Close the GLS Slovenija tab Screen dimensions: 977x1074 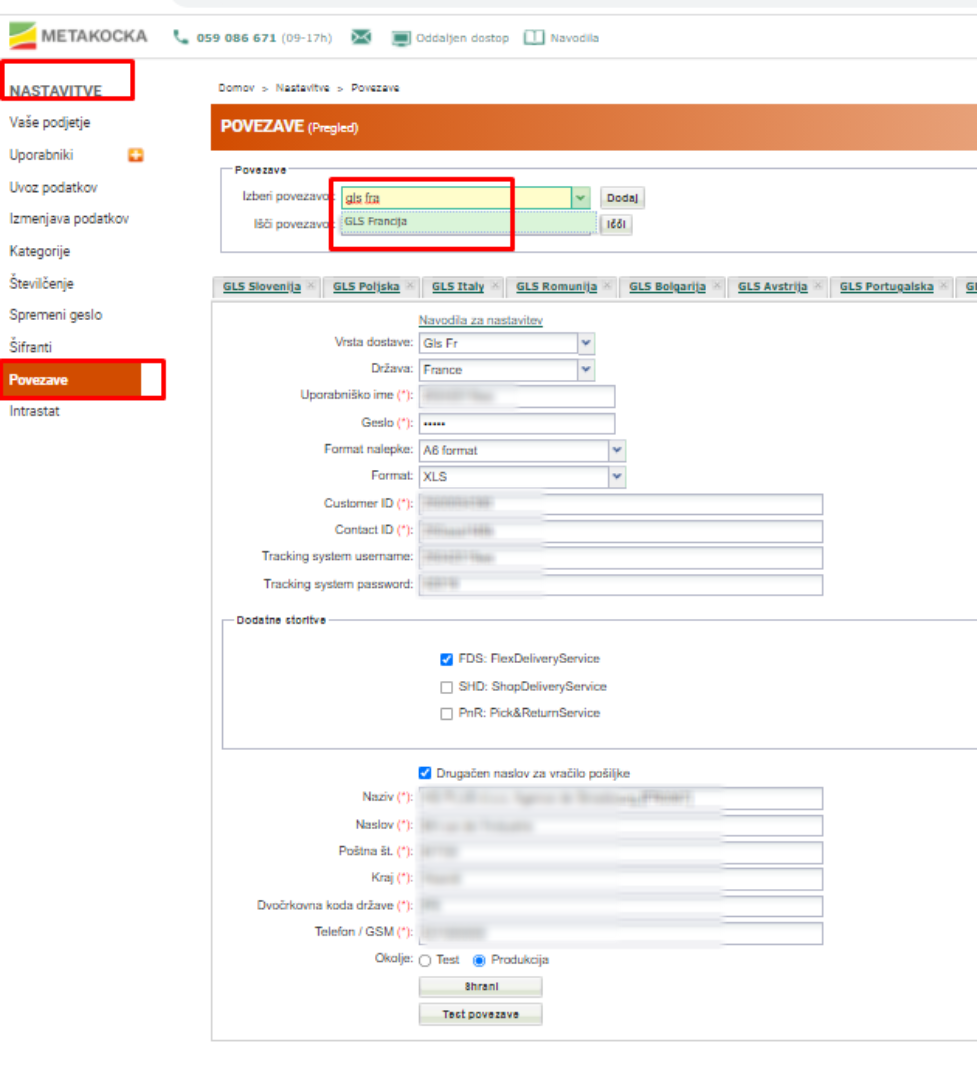311,286
